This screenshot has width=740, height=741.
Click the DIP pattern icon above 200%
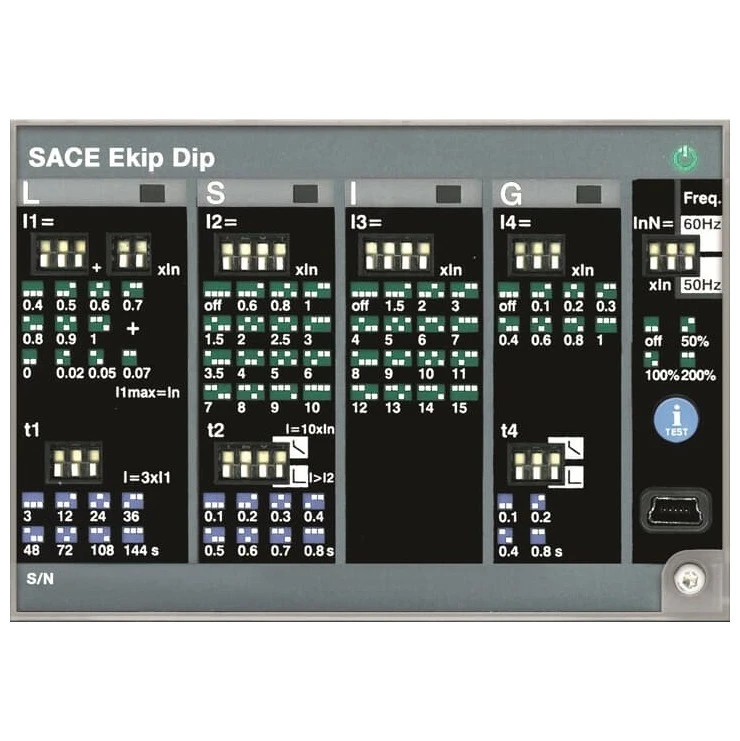[x=687, y=358]
